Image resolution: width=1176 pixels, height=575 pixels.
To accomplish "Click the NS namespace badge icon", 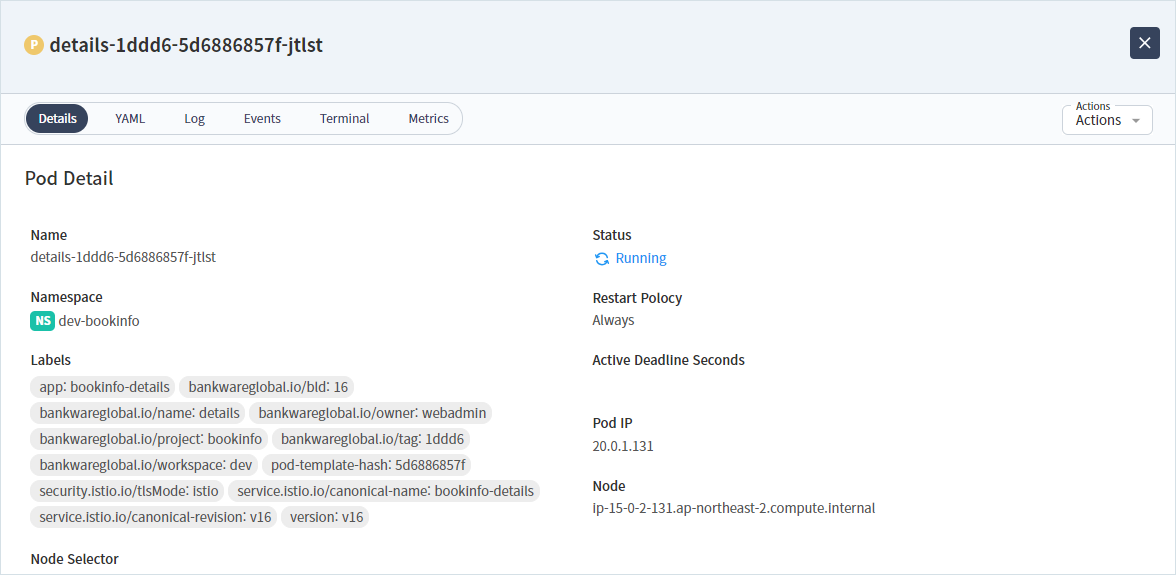I will [x=43, y=321].
